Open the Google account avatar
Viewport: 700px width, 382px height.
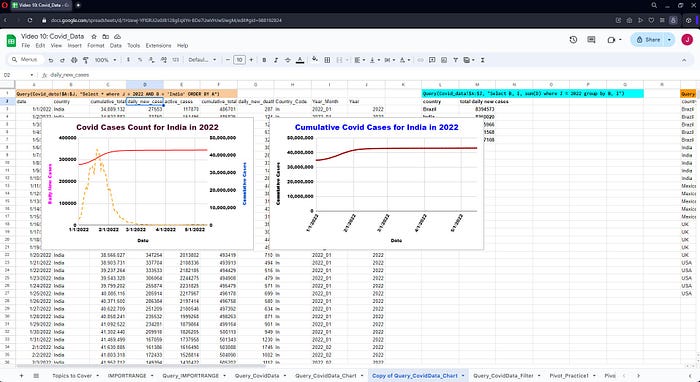click(x=687, y=40)
